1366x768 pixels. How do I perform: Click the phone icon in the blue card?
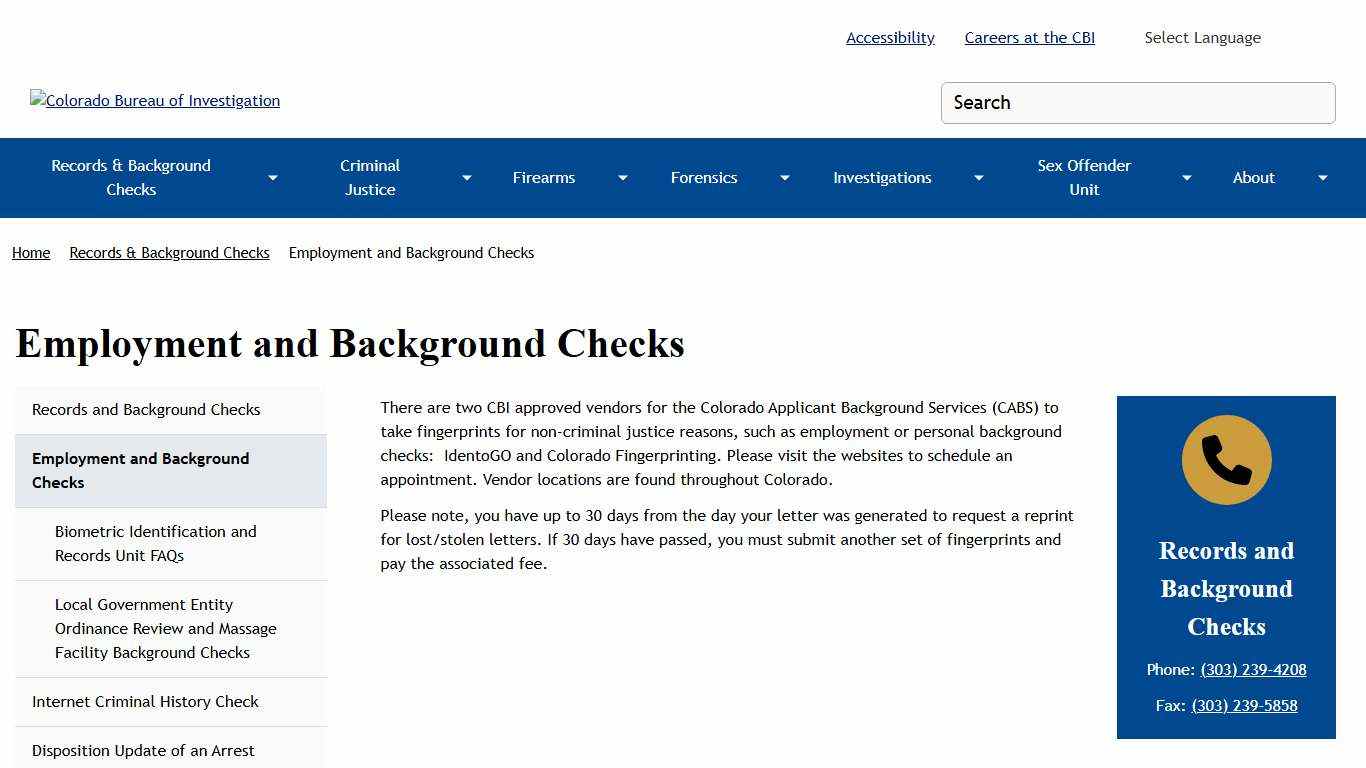click(1226, 459)
